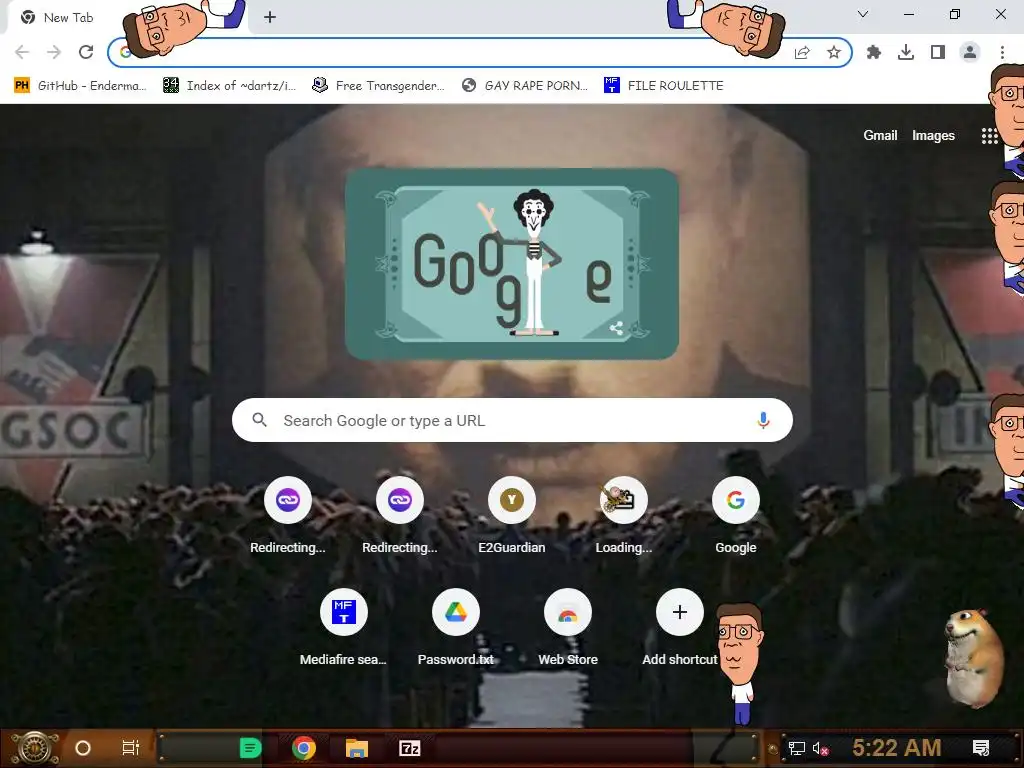Reload the page with the refresh icon

(x=86, y=52)
